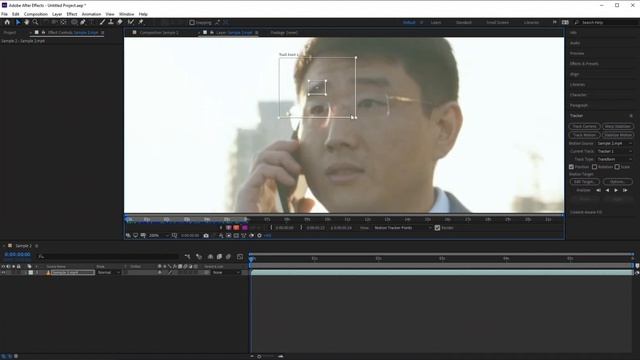This screenshot has width=640, height=360.
Task: Analyze one frame backward
Action: coord(598,190)
